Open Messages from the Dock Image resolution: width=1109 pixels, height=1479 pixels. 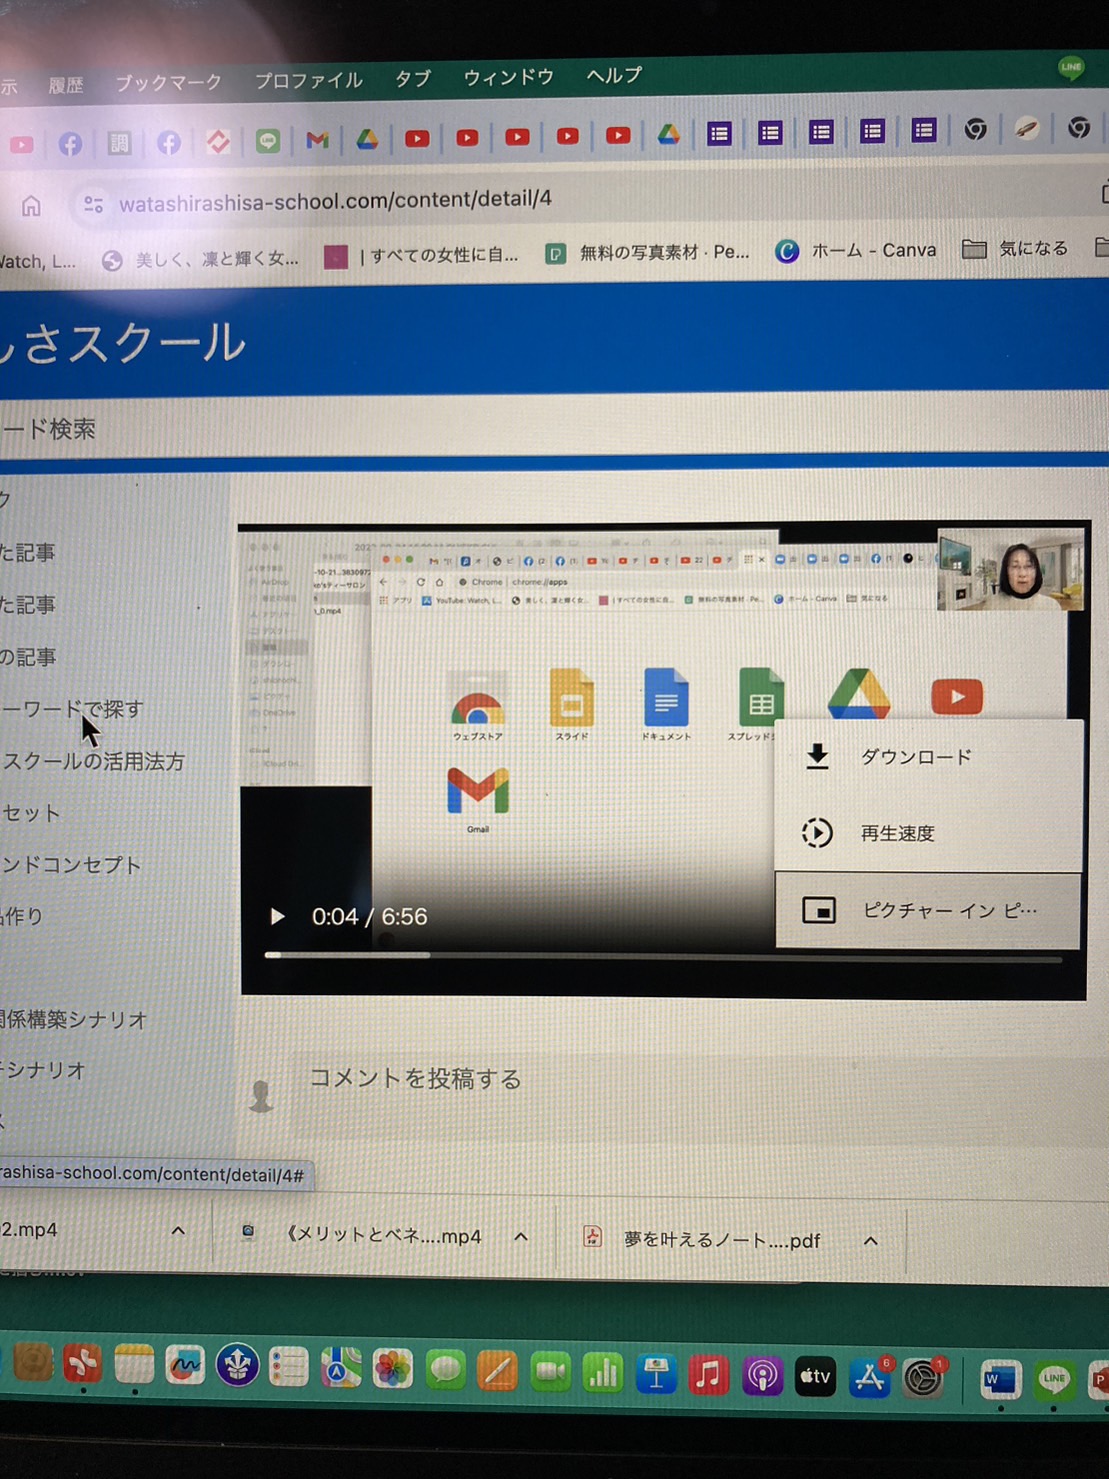point(445,1370)
